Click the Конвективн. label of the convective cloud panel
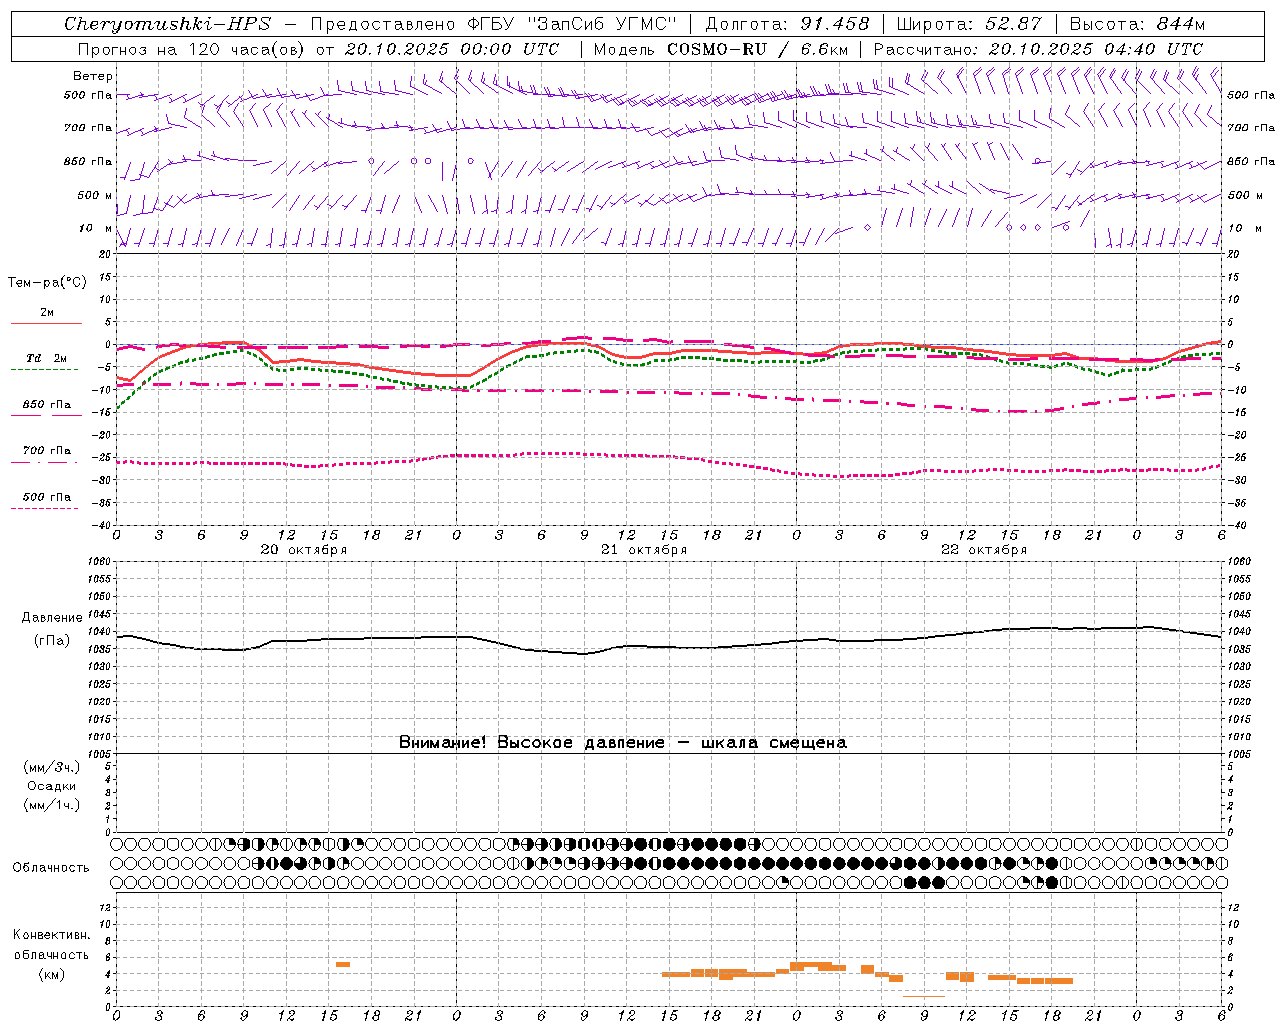1280x1024 pixels. tap(52, 935)
